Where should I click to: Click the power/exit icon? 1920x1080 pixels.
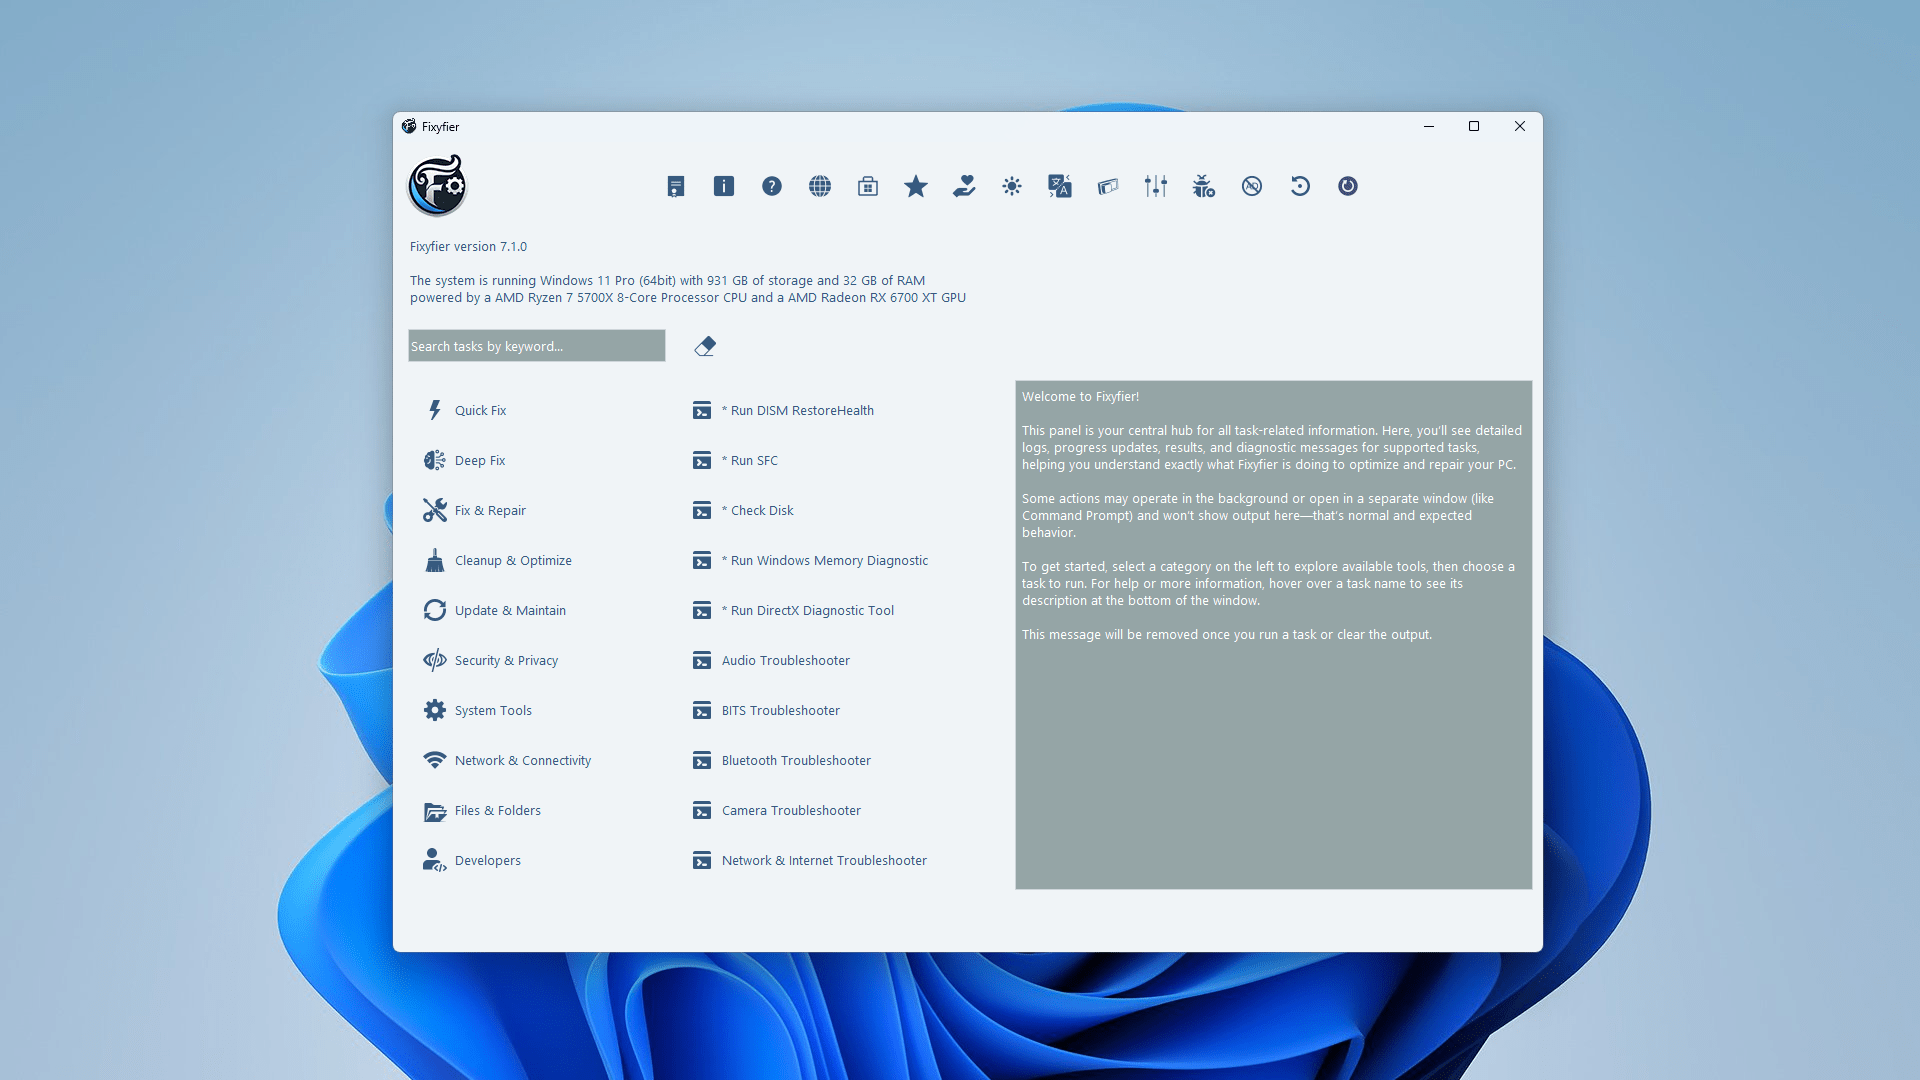pos(1347,186)
